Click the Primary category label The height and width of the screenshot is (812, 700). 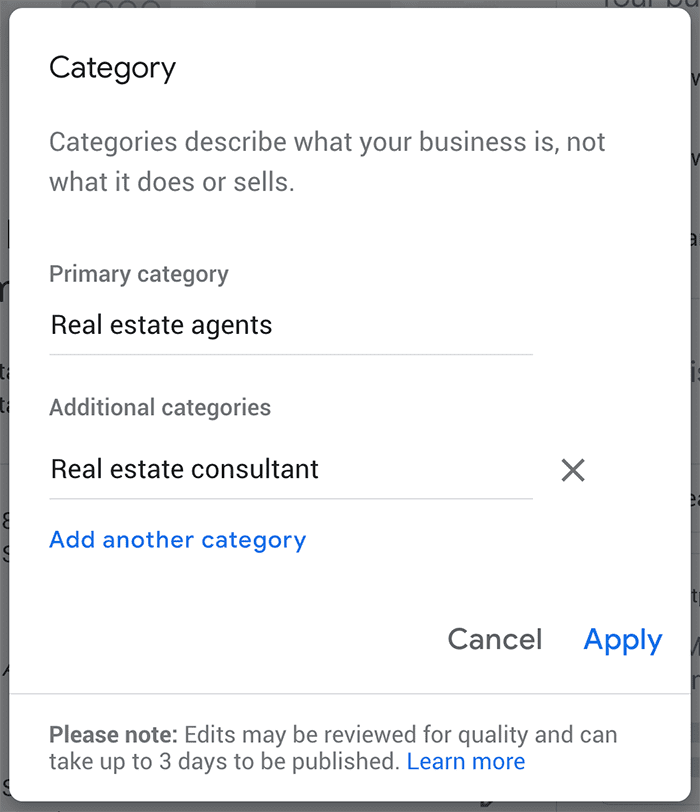click(139, 274)
